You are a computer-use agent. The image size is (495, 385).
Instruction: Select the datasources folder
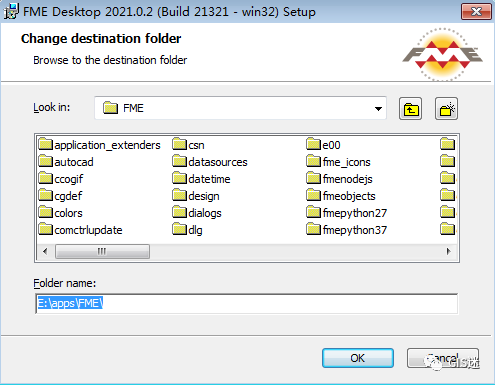(x=210, y=162)
